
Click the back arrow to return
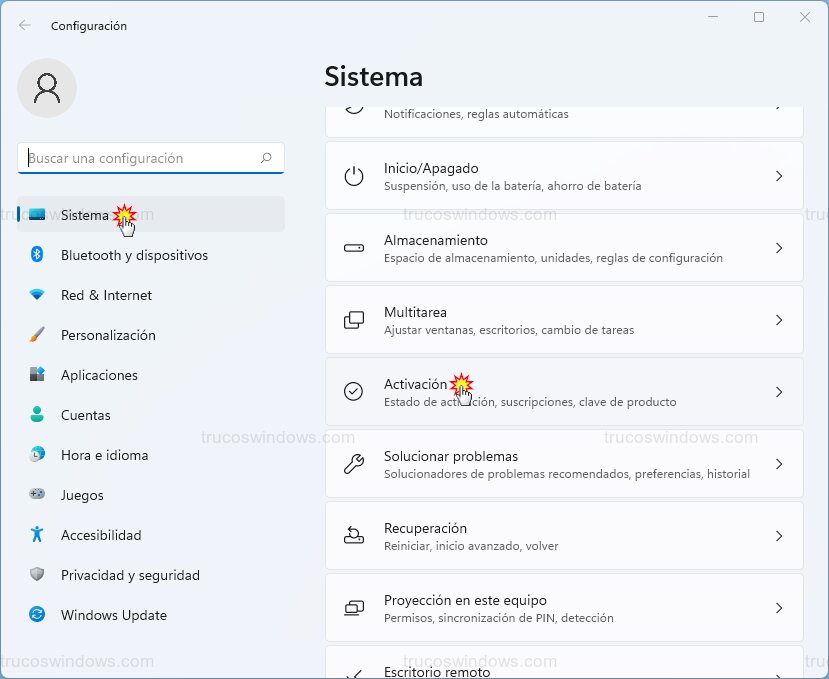[x=24, y=26]
